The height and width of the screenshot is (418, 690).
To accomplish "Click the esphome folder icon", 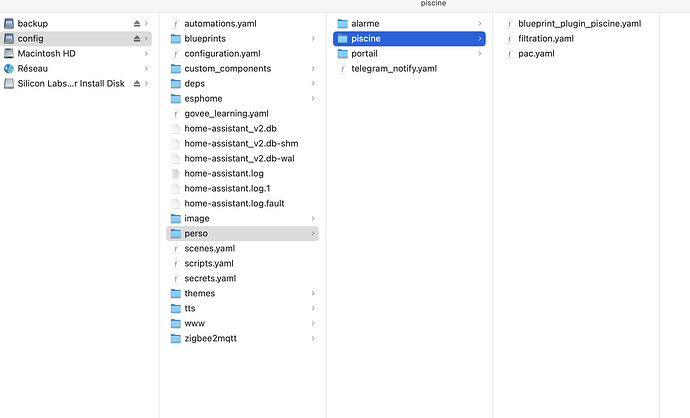I will pos(176,99).
